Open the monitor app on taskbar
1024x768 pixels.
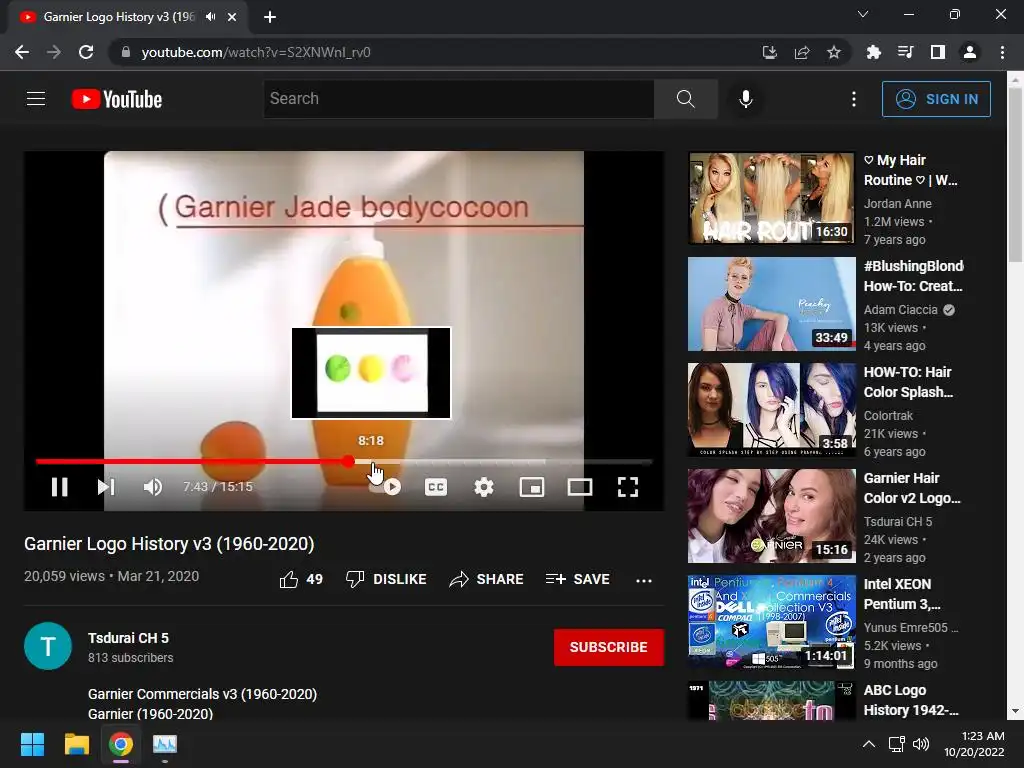pyautogui.click(x=165, y=744)
